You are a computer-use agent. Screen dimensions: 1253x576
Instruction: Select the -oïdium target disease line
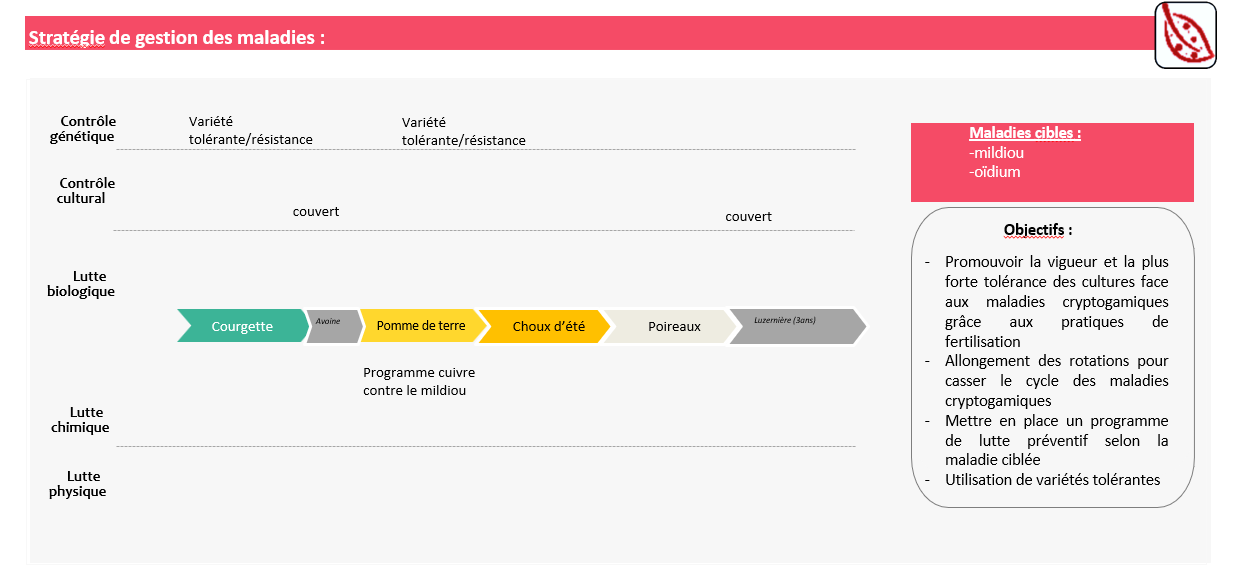pyautogui.click(x=994, y=172)
